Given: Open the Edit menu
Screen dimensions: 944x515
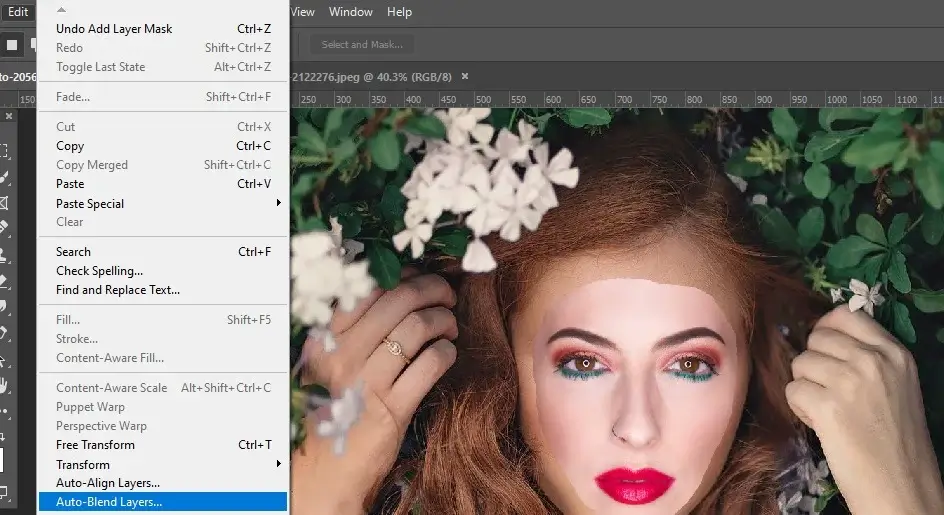Looking at the screenshot, I should [18, 12].
